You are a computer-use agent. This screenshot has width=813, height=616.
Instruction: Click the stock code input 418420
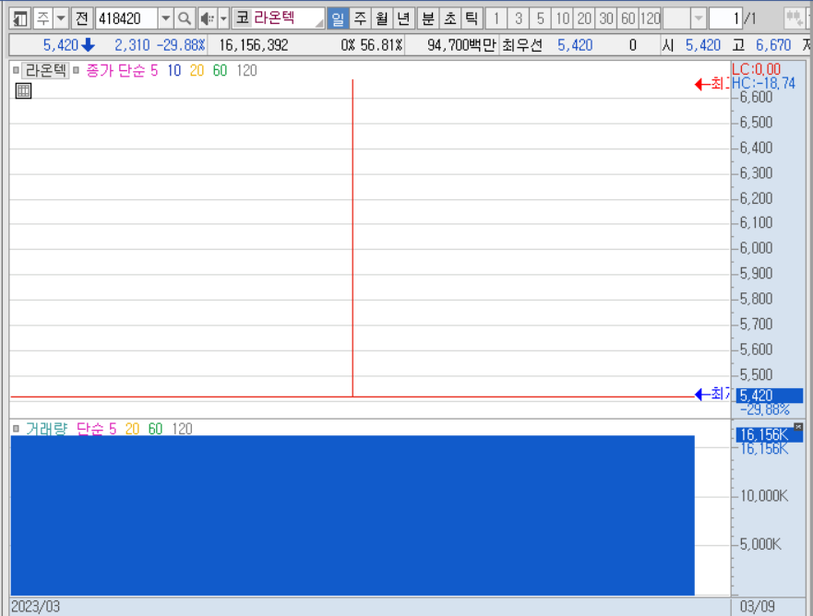pos(126,19)
